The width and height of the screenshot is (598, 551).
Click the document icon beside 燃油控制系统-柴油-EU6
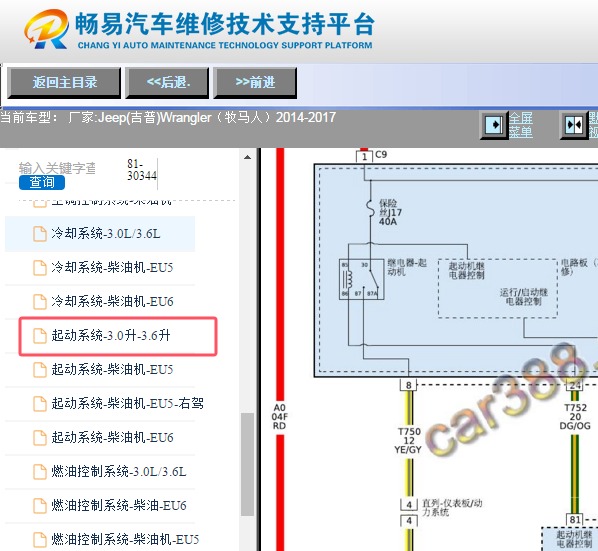coord(40,506)
